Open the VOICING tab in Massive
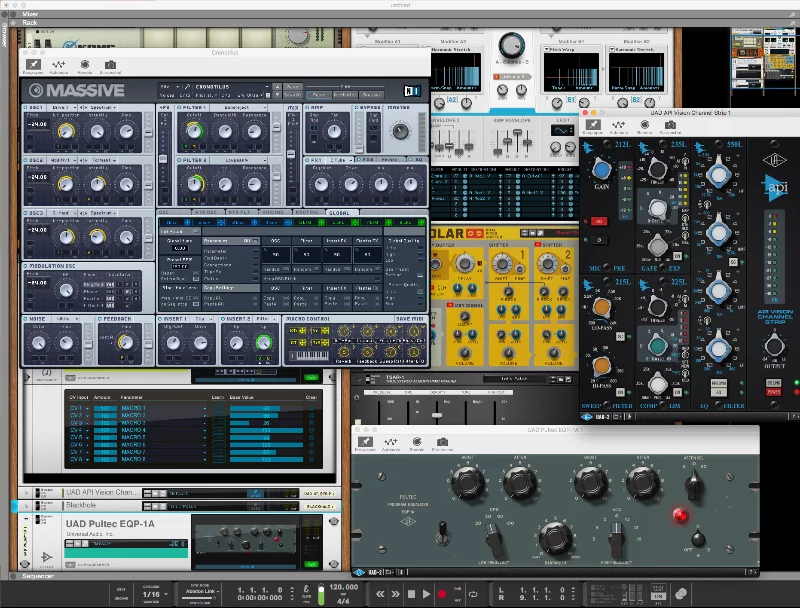 [273, 213]
